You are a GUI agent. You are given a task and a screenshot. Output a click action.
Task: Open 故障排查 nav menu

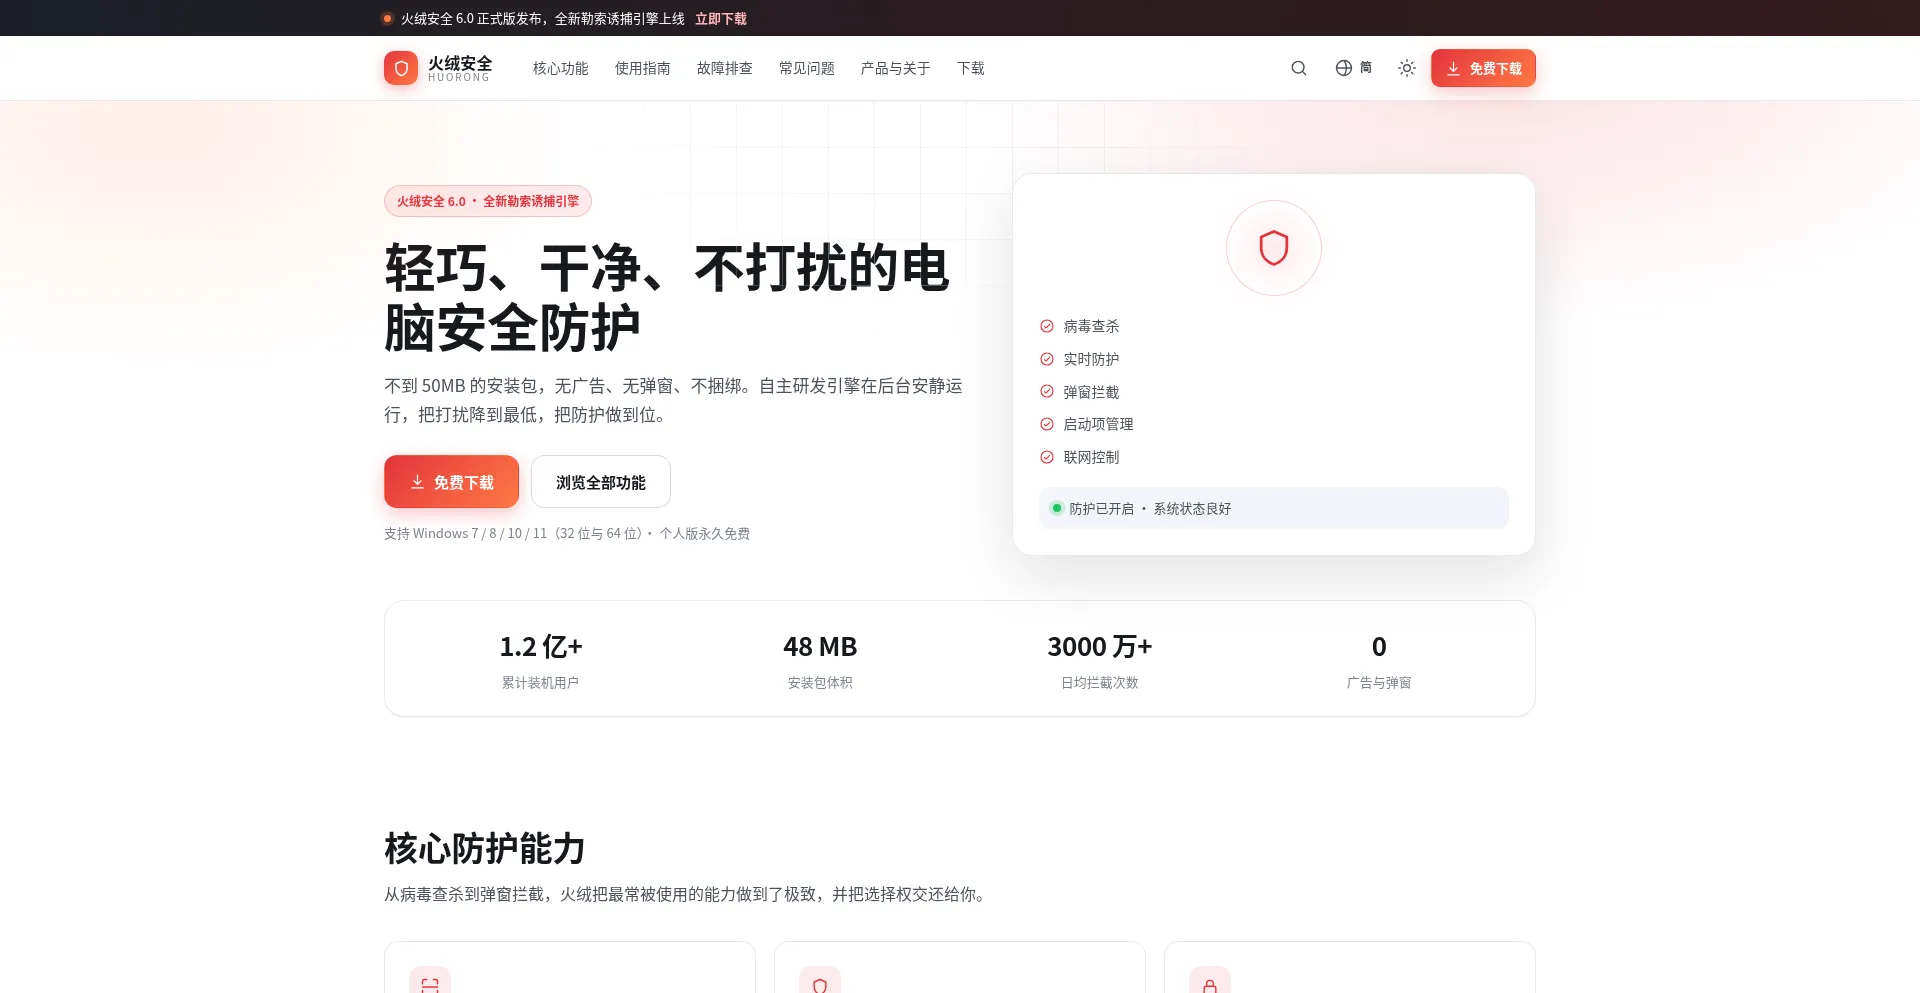pyautogui.click(x=724, y=68)
